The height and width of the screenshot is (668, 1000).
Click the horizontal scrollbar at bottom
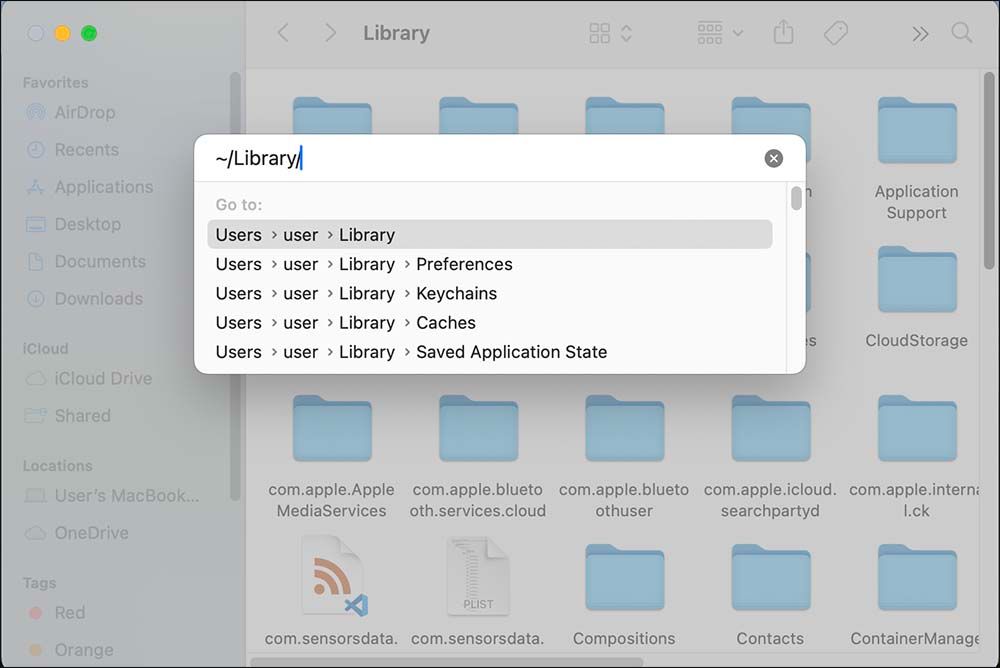click(x=446, y=662)
